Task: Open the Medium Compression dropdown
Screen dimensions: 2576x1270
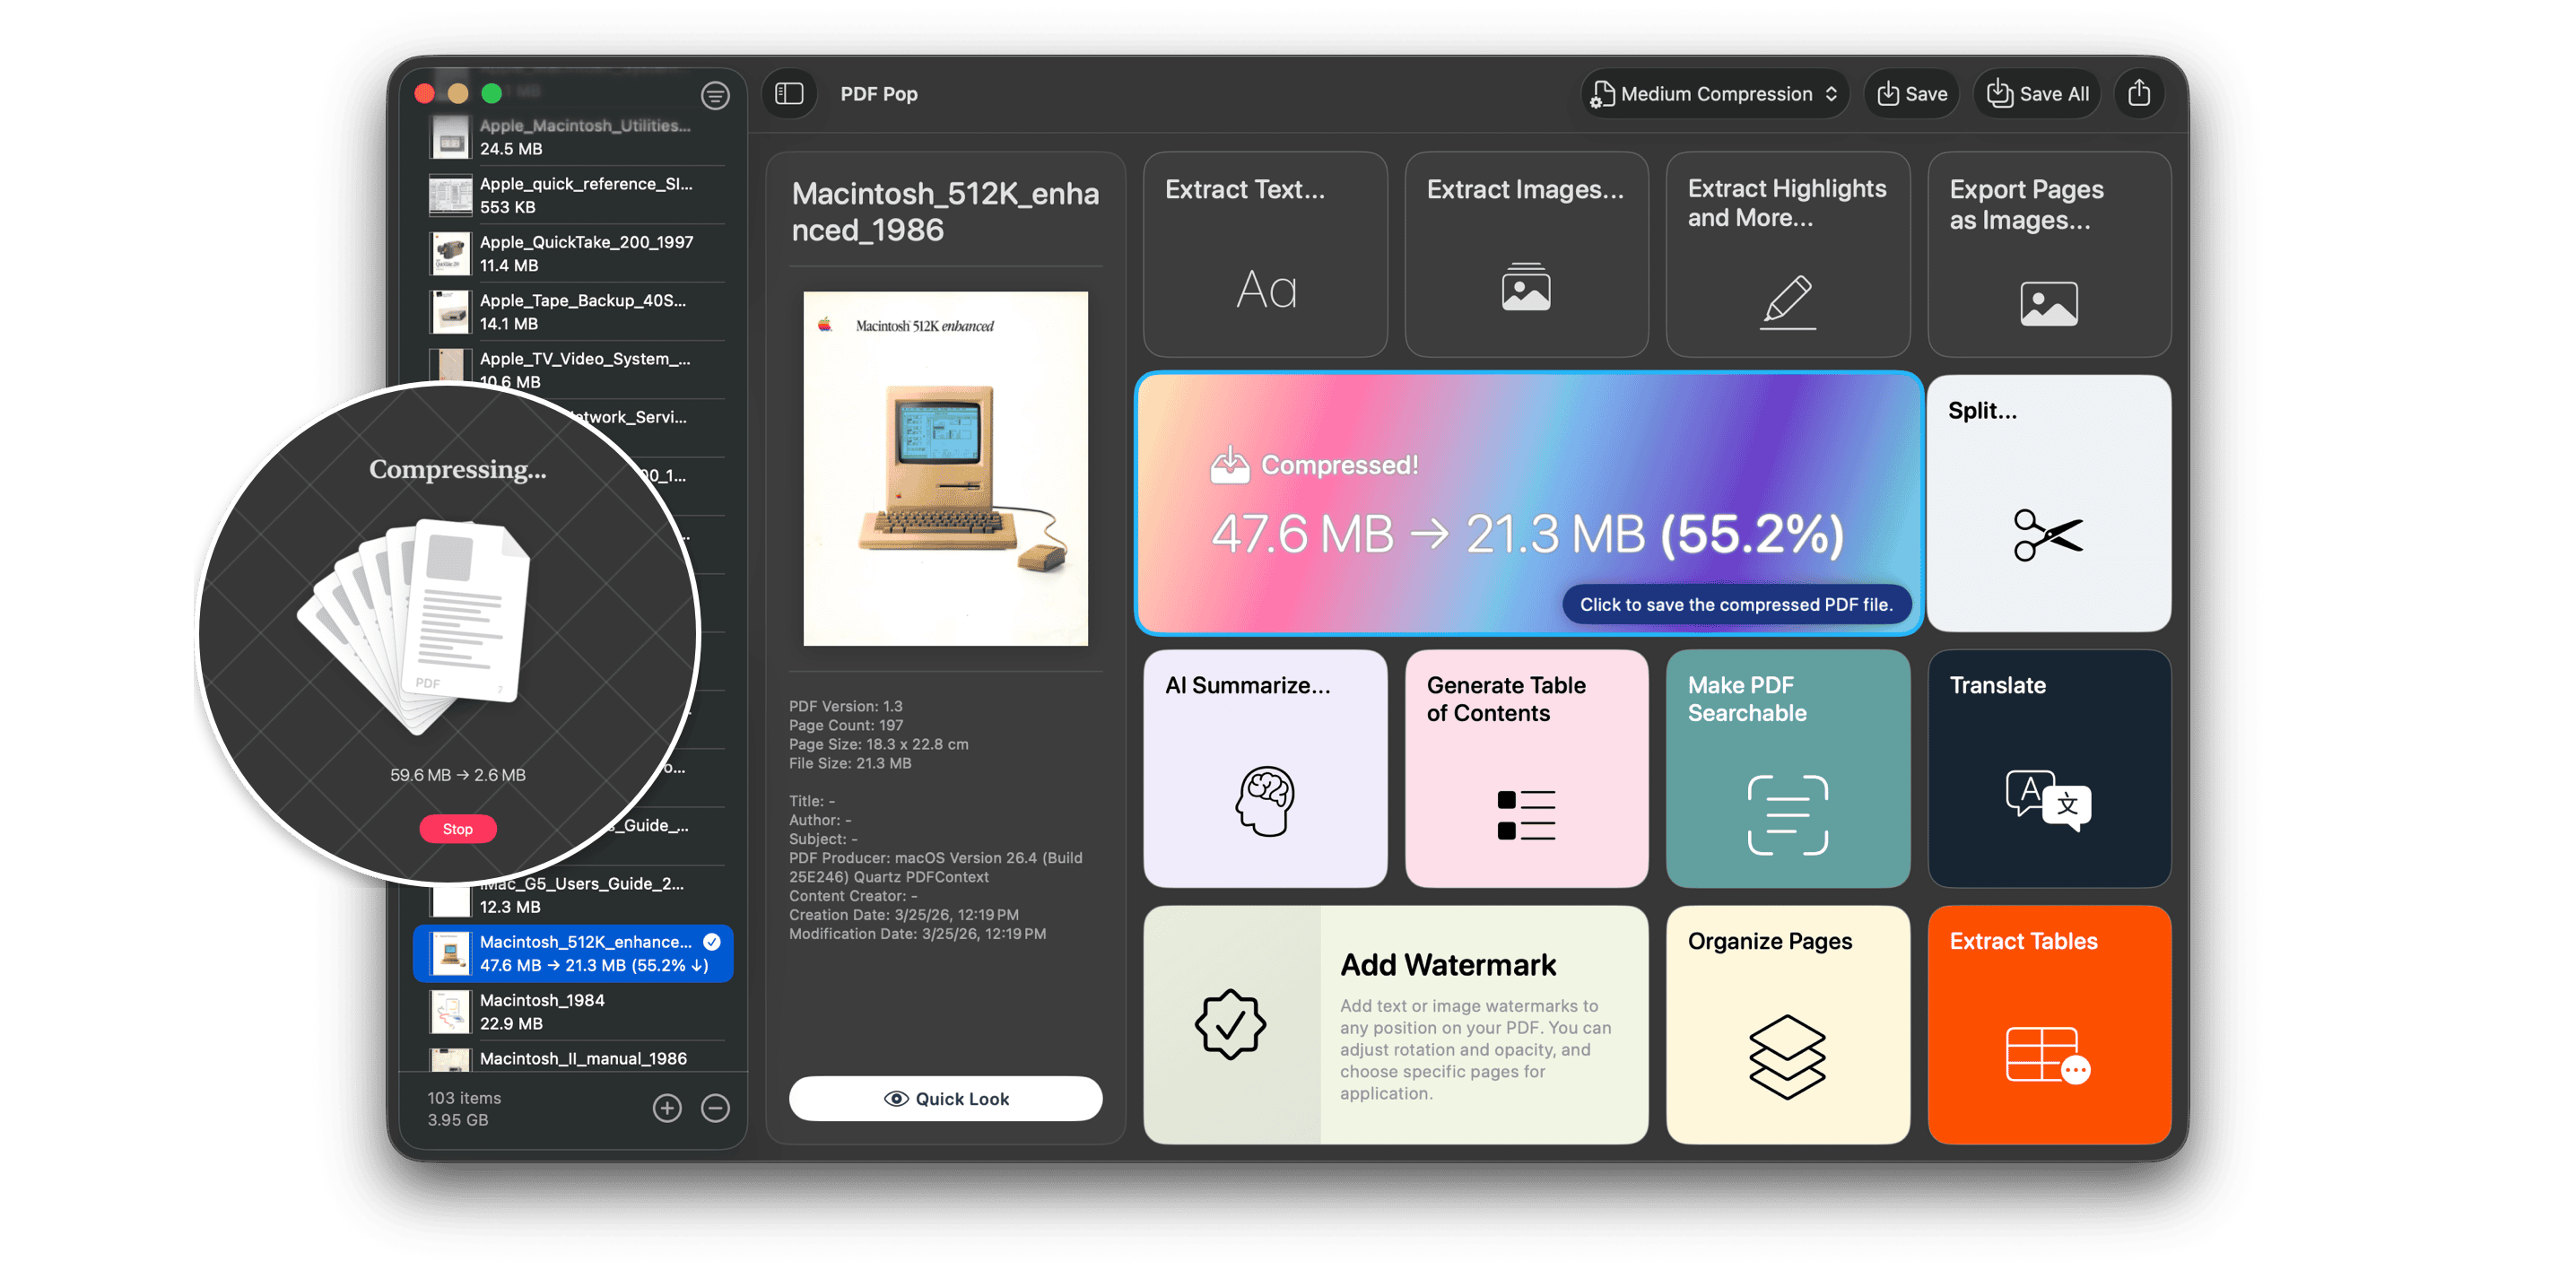Action: point(1714,94)
